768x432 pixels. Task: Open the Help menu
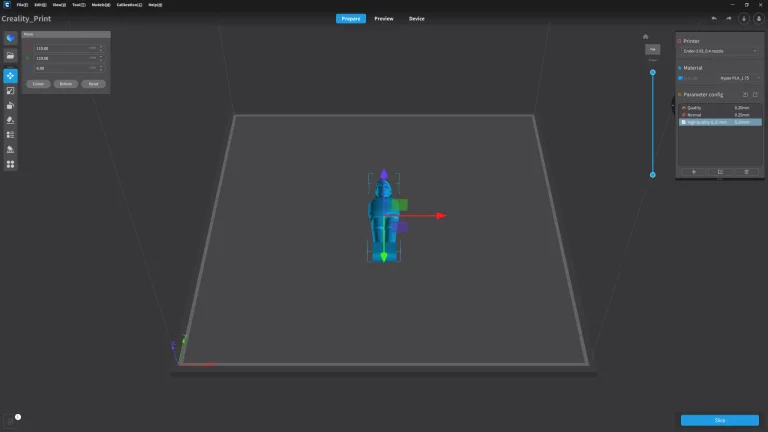155,4
